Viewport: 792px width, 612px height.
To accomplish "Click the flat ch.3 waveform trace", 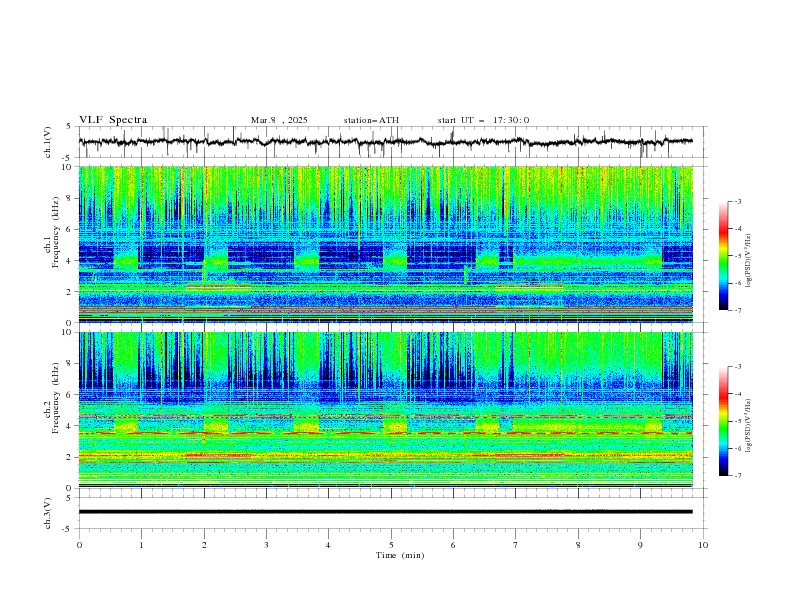I will pos(386,512).
